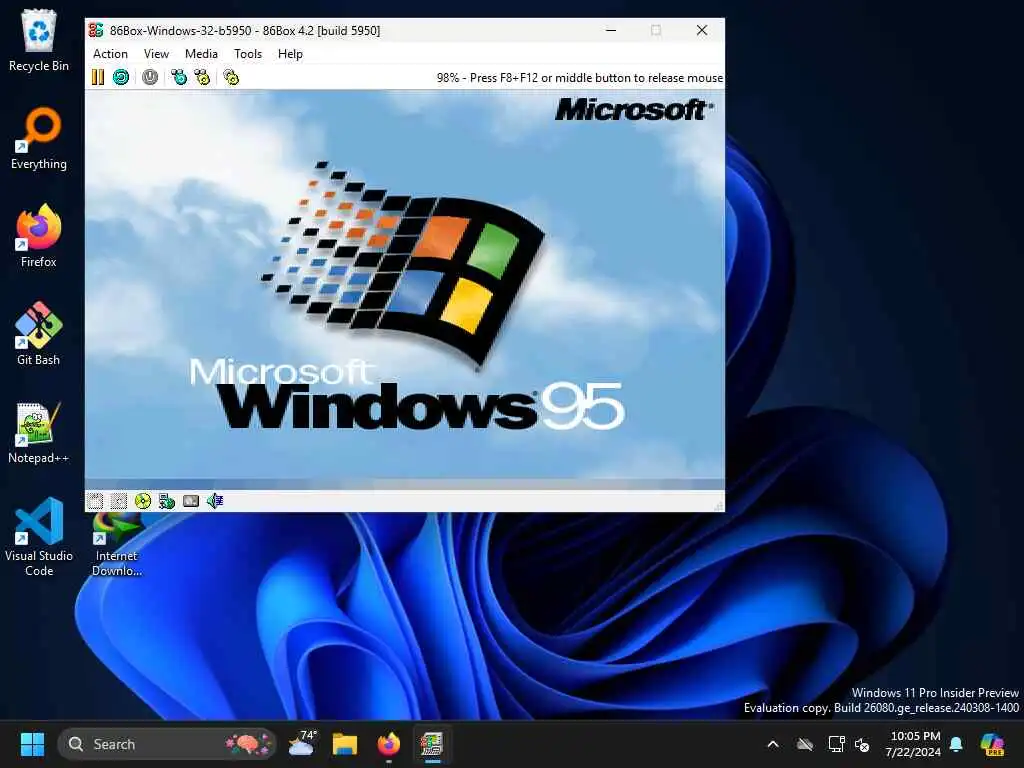Click the search highlights brain icon
1024x768 pixels.
coord(248,744)
